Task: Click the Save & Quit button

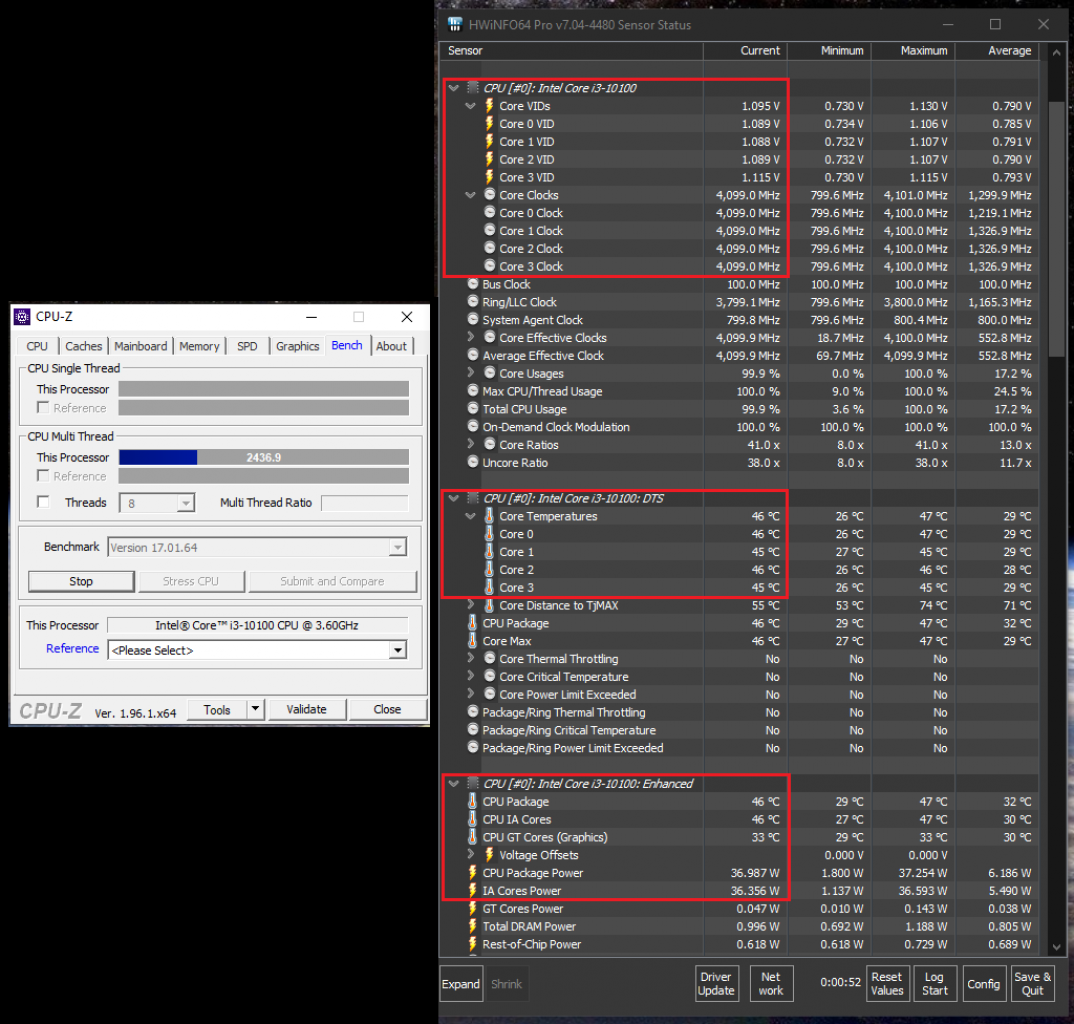Action: 1032,984
